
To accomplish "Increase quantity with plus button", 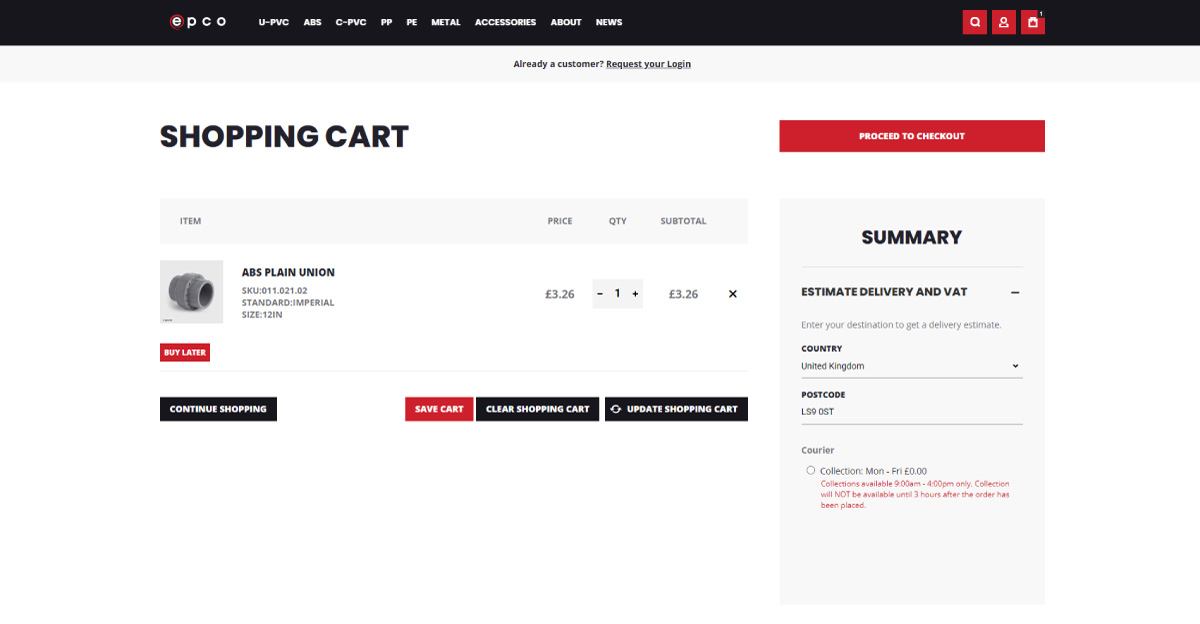I will pos(635,294).
